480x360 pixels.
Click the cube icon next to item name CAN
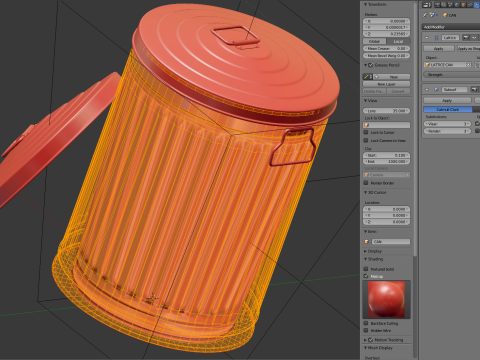pos(367,242)
